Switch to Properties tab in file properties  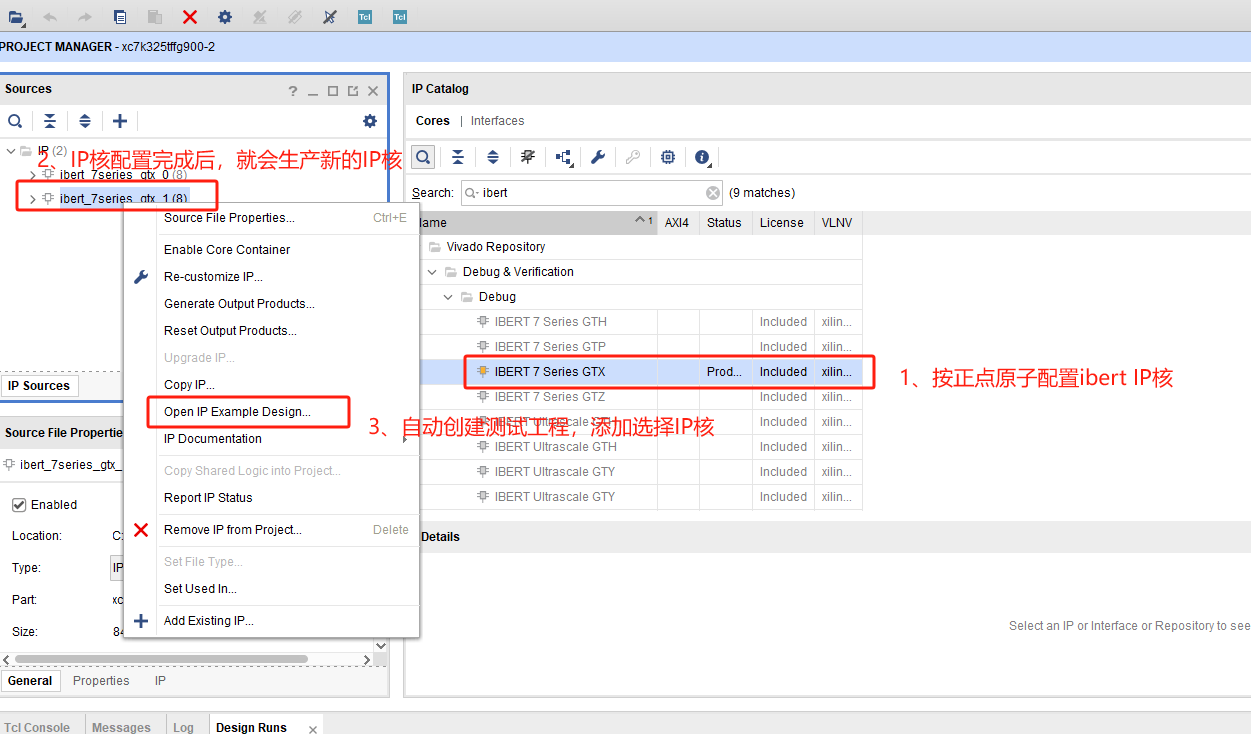coord(101,681)
